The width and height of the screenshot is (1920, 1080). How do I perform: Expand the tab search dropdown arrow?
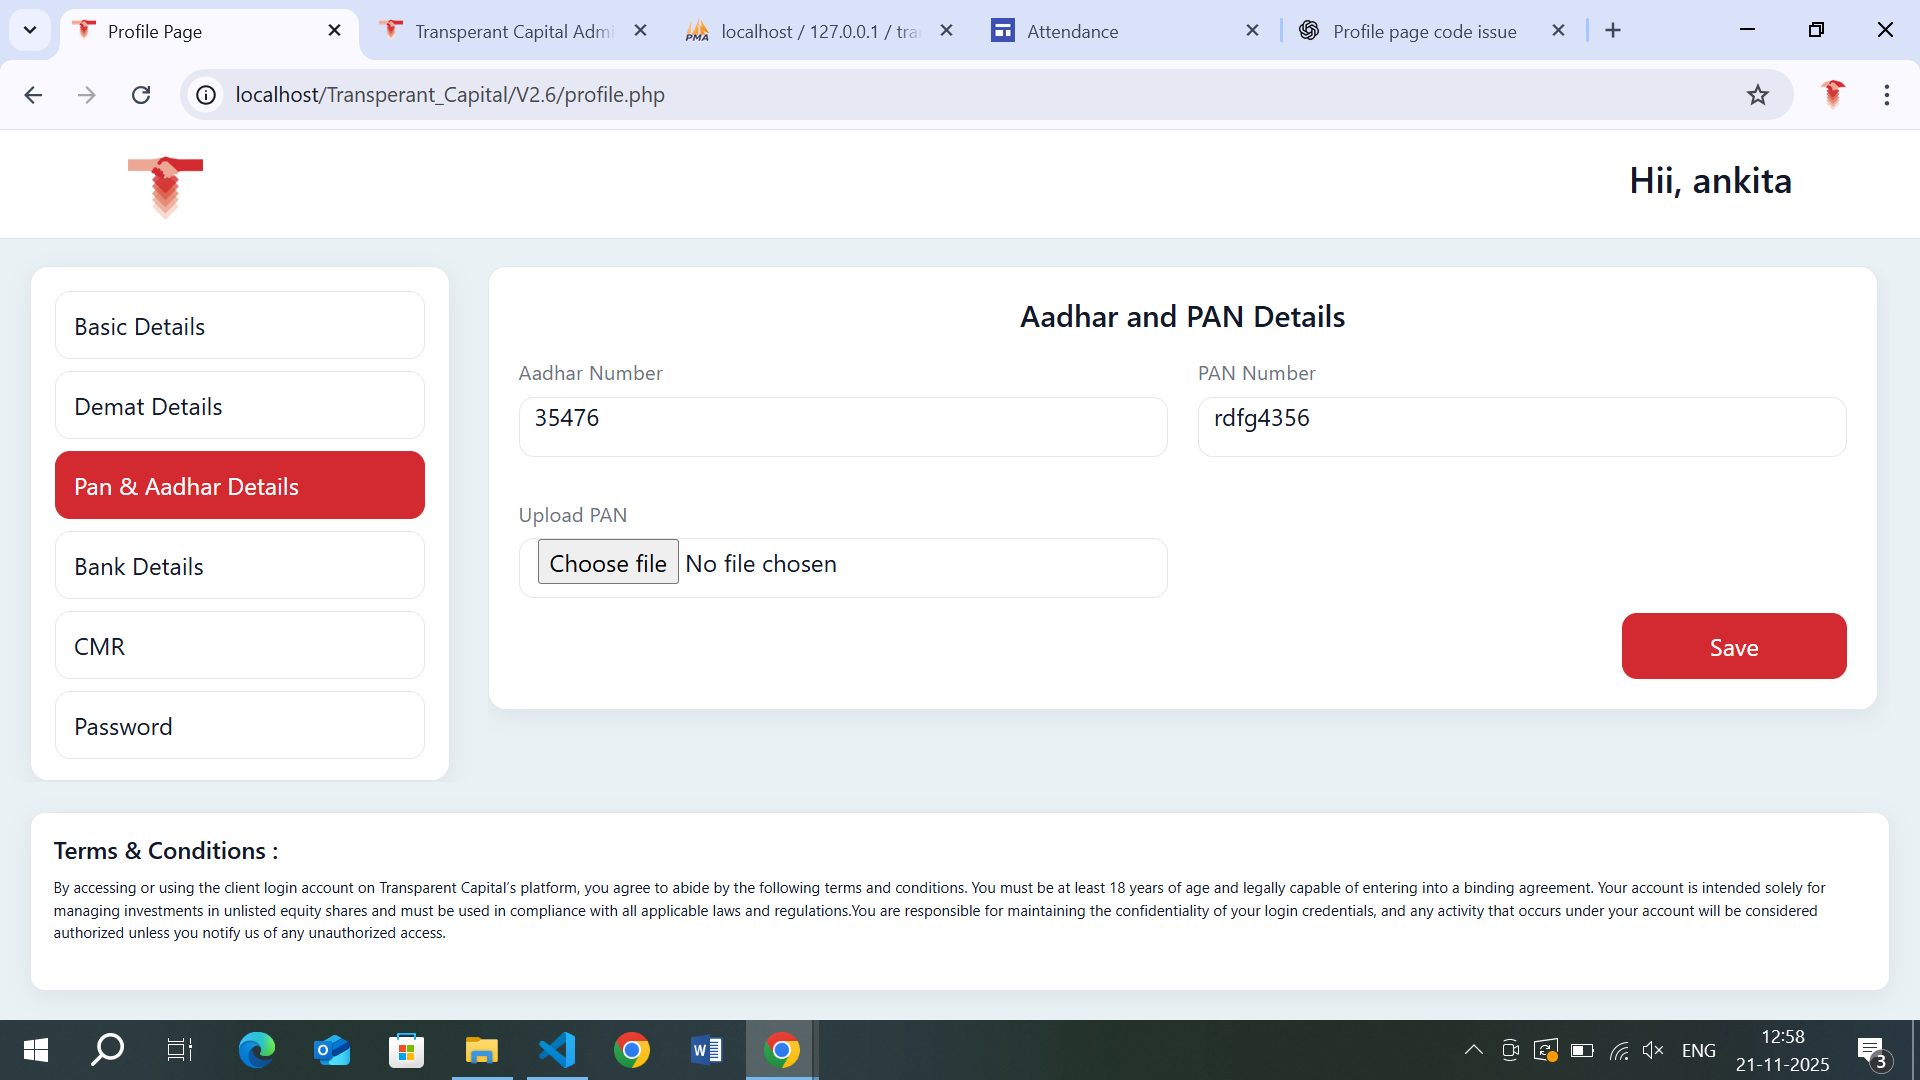pyautogui.click(x=30, y=30)
